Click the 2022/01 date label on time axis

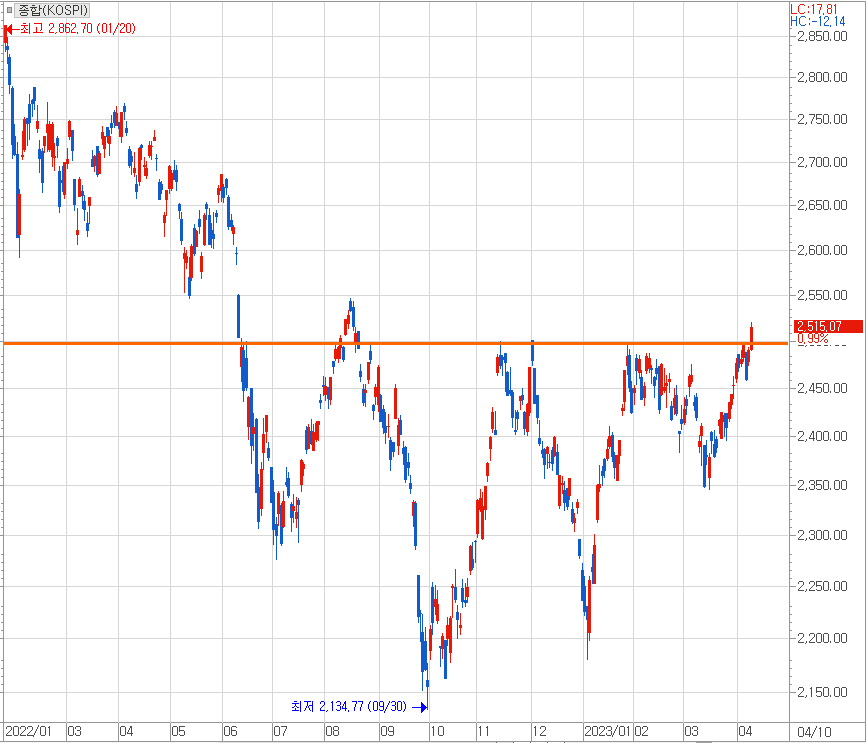pyautogui.click(x=27, y=731)
